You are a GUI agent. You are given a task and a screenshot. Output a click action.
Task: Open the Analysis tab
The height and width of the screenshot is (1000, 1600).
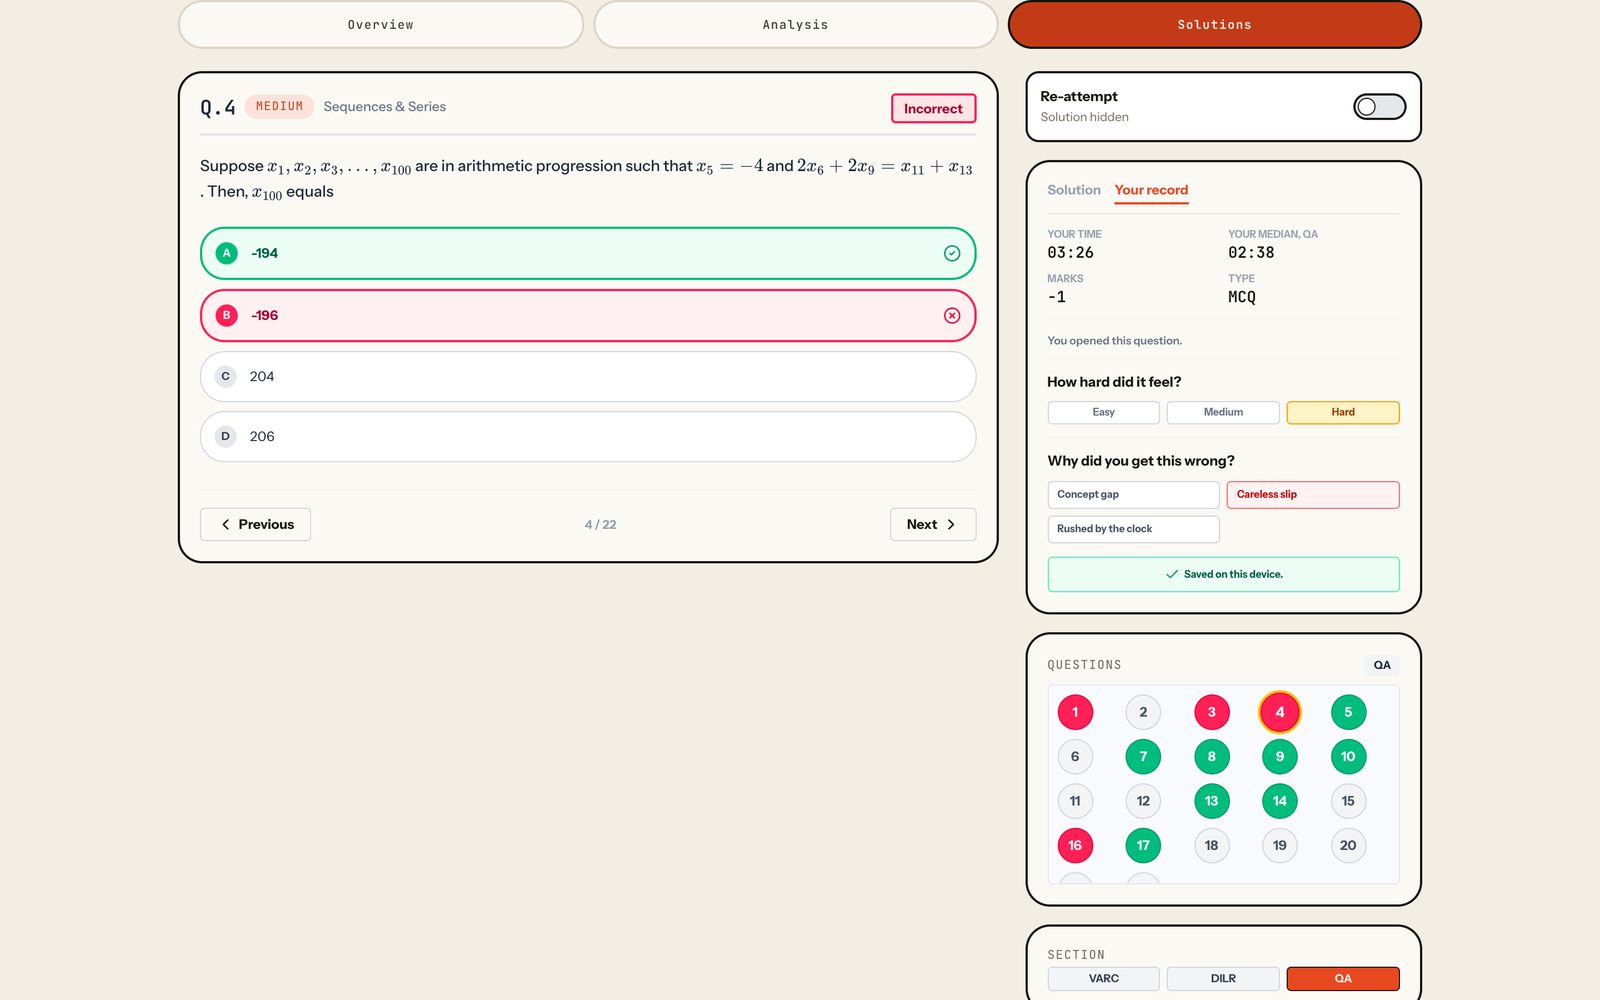click(795, 25)
